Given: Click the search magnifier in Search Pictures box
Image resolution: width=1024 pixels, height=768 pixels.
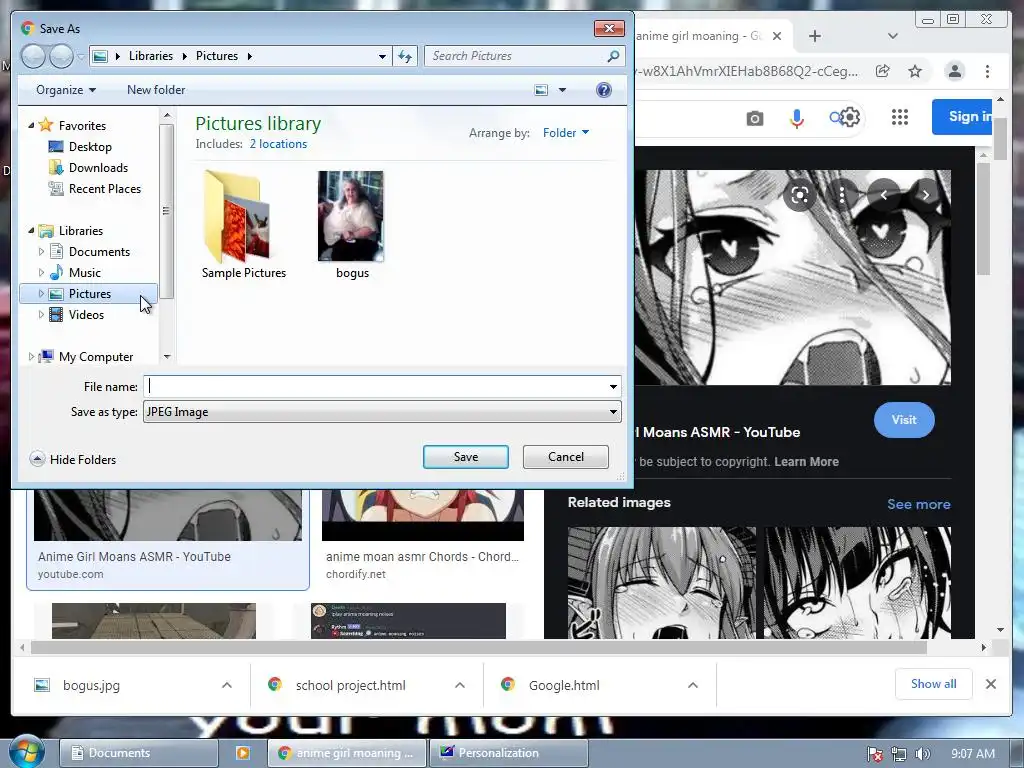Looking at the screenshot, I should tap(613, 56).
